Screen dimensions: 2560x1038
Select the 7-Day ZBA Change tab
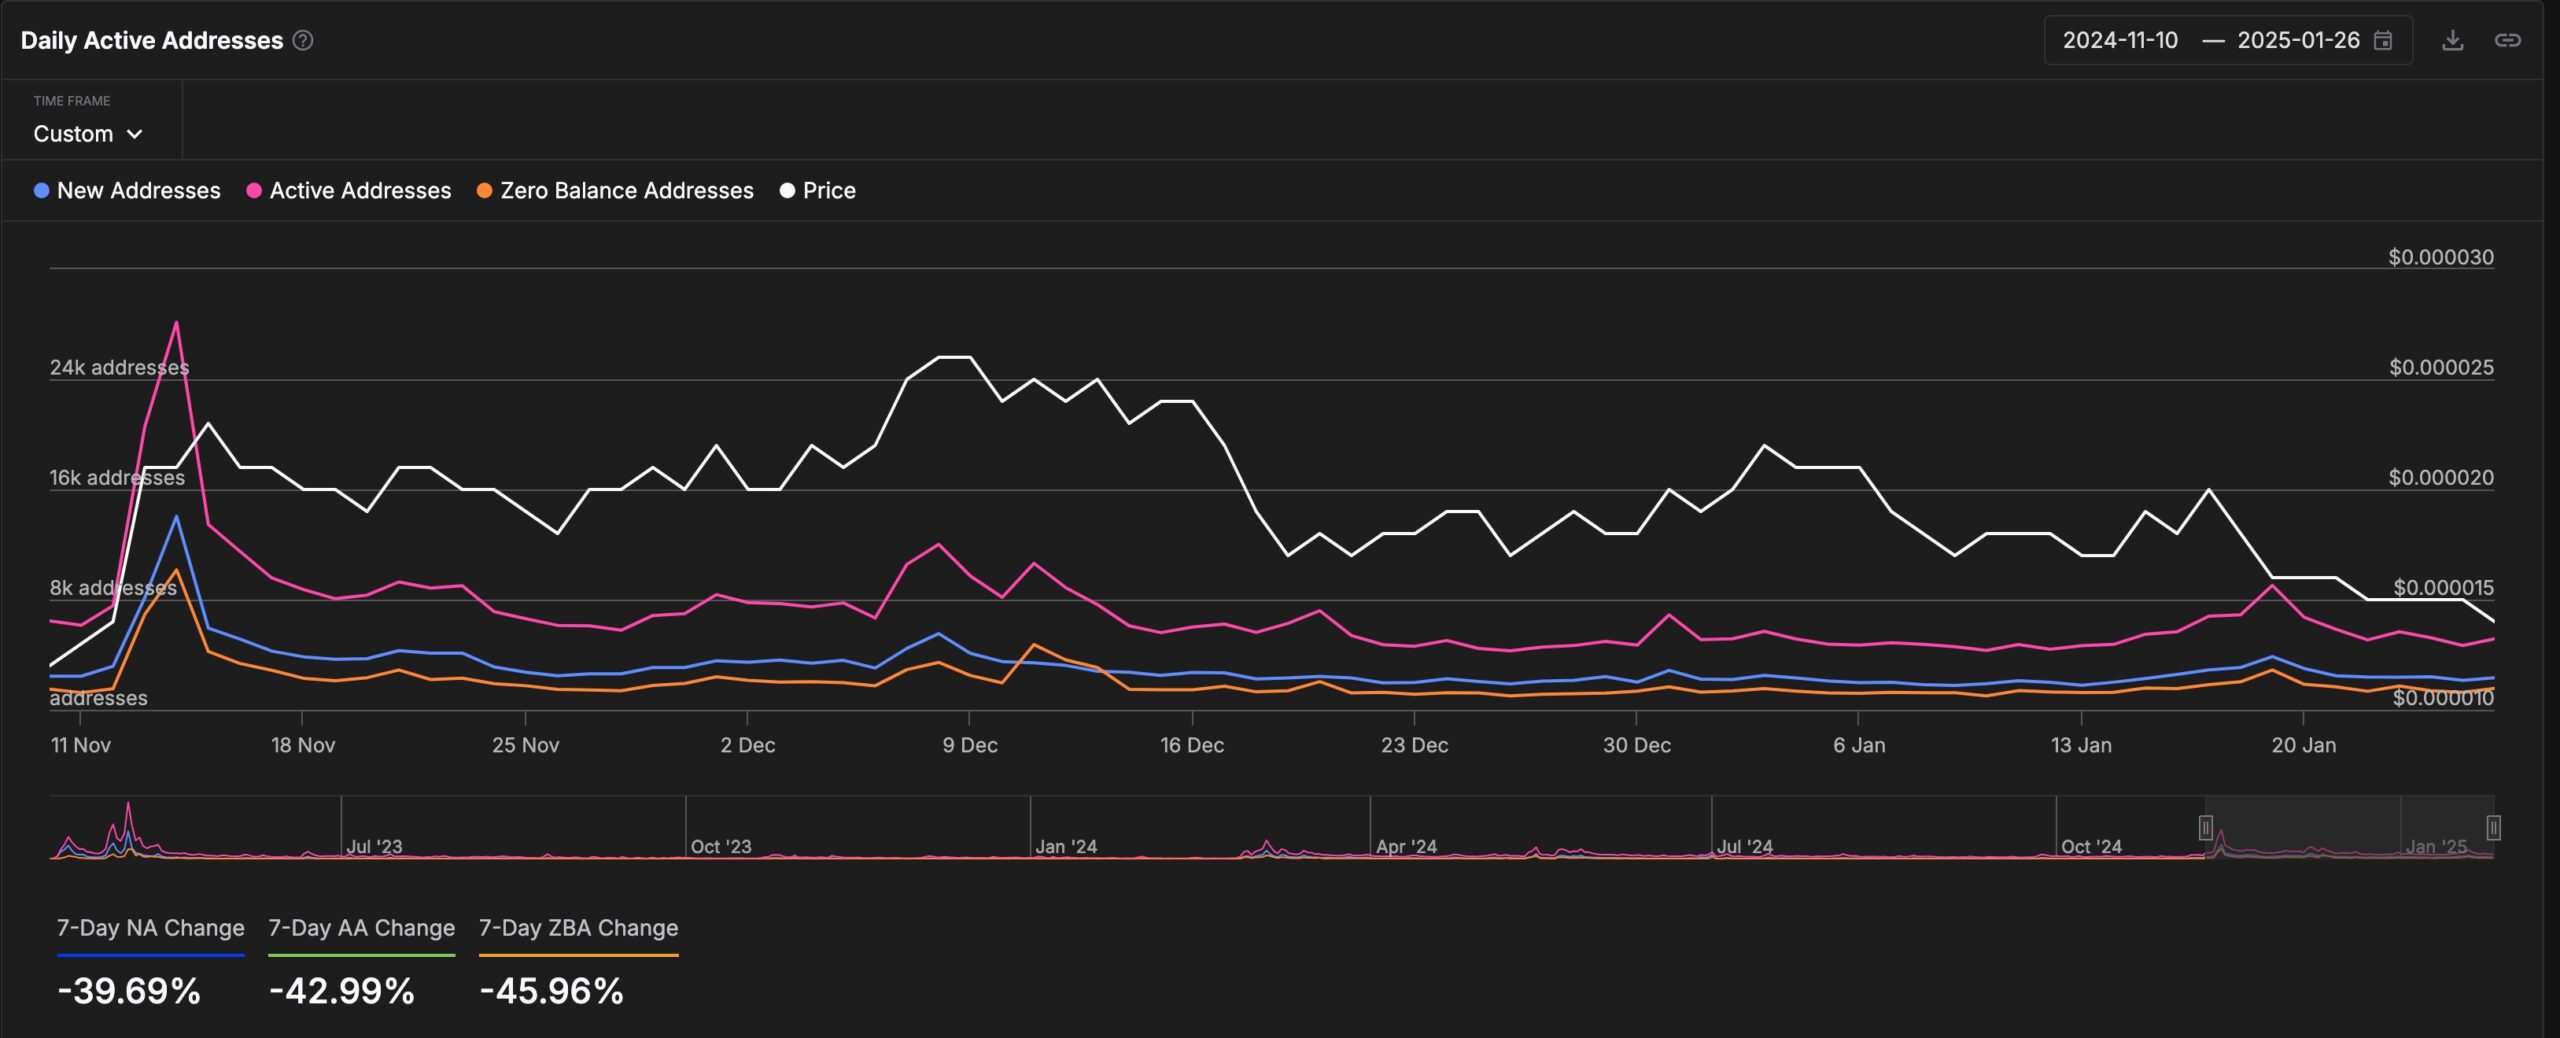[578, 928]
